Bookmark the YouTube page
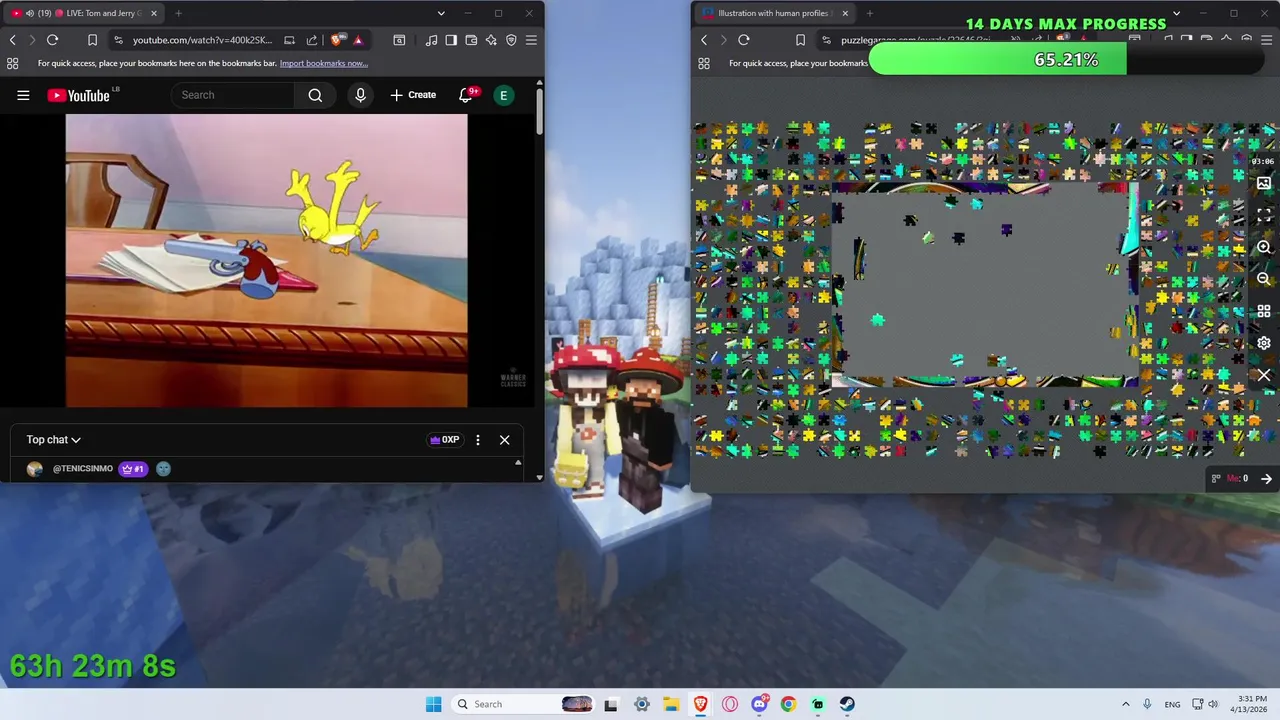Screen dimensions: 1280x720 (x=92, y=40)
